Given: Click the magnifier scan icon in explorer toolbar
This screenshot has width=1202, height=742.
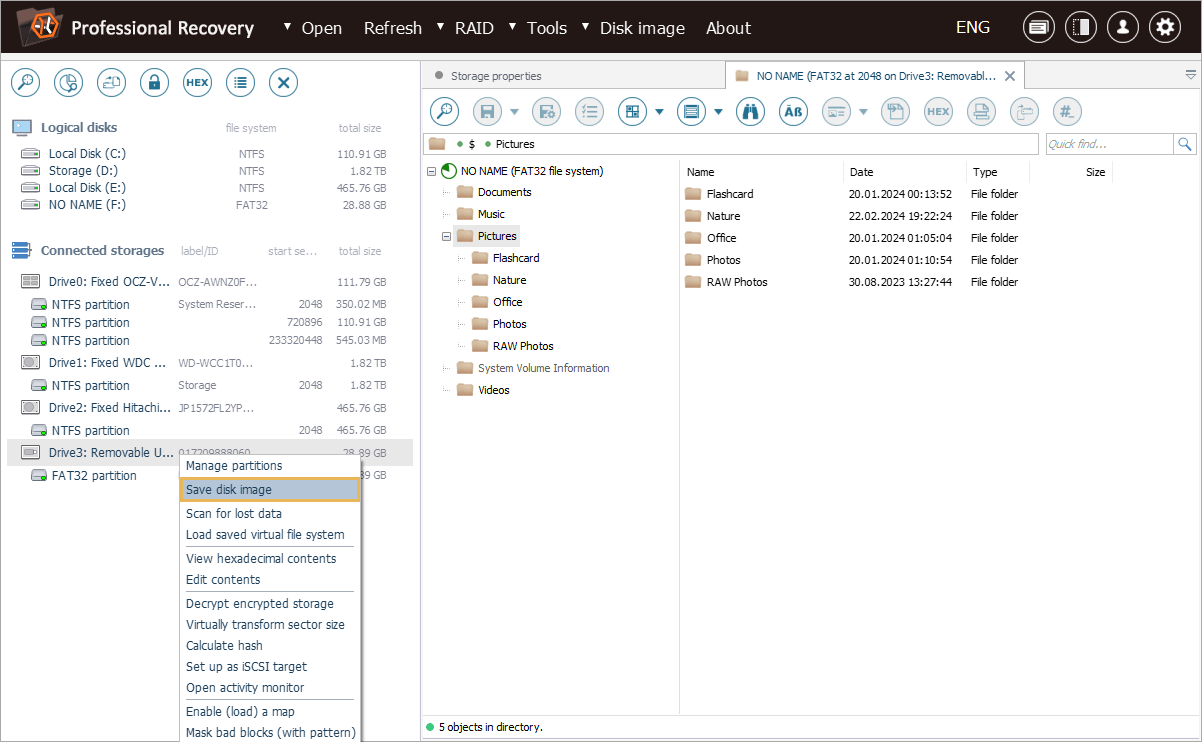Looking at the screenshot, I should [x=444, y=112].
